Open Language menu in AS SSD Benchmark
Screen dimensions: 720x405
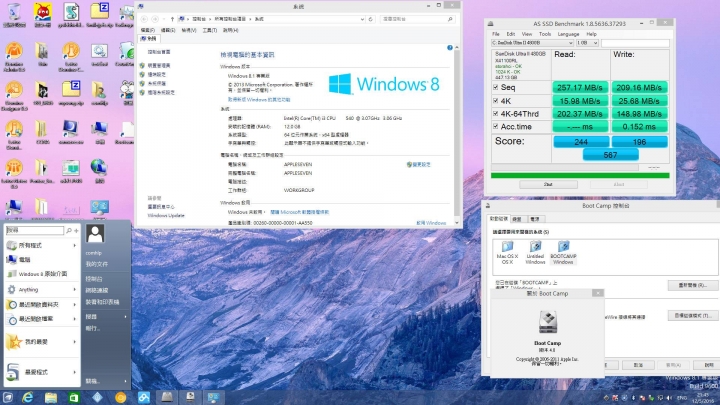click(x=568, y=34)
